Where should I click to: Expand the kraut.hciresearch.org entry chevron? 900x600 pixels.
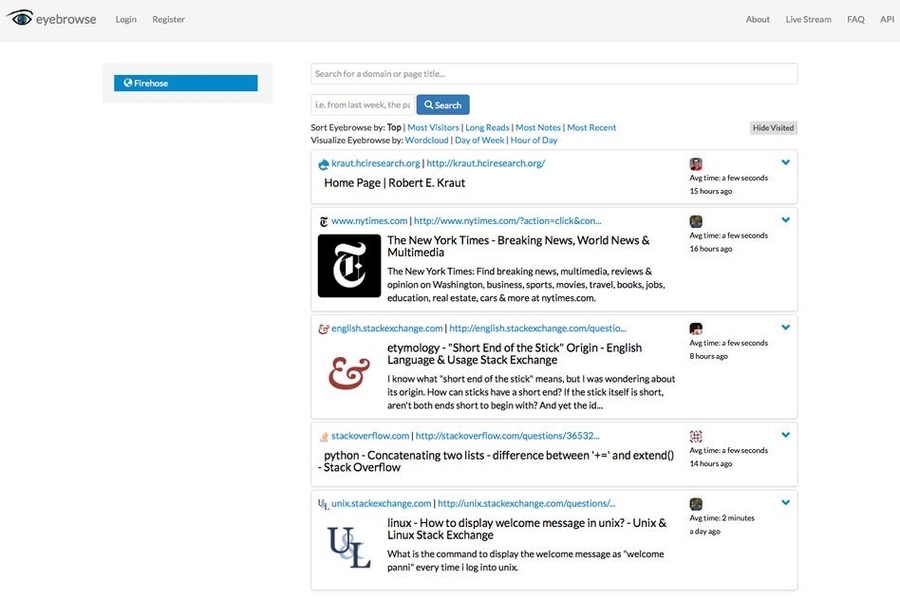786,161
